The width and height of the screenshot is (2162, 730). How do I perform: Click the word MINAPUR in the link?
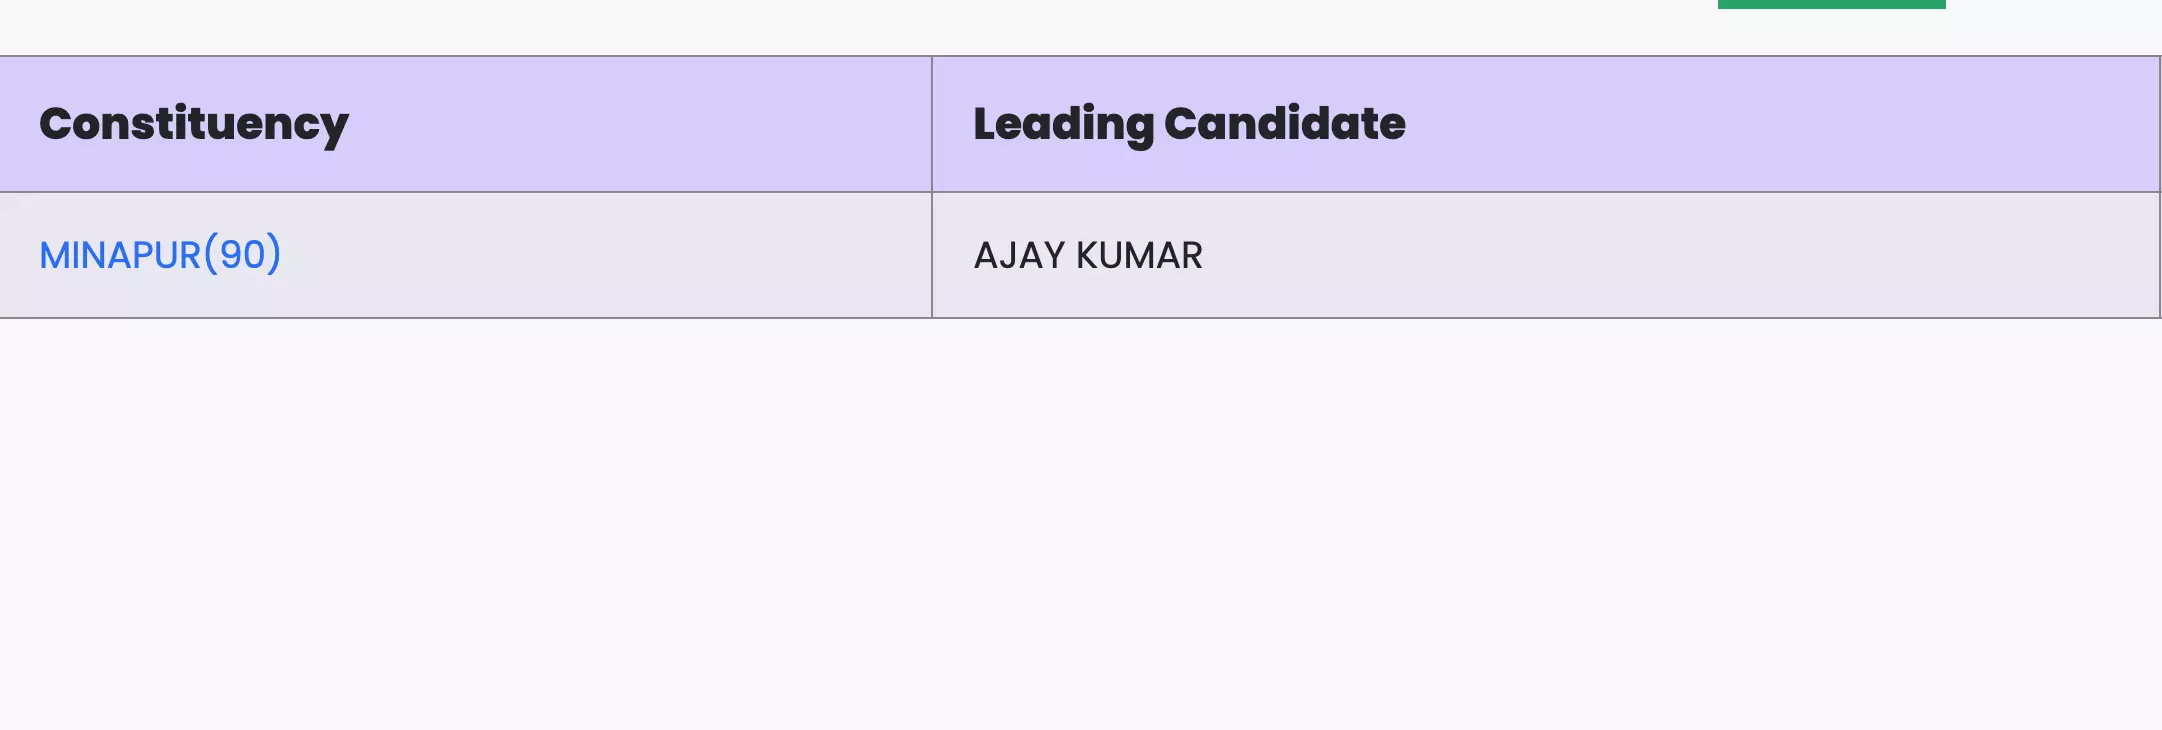pos(120,255)
